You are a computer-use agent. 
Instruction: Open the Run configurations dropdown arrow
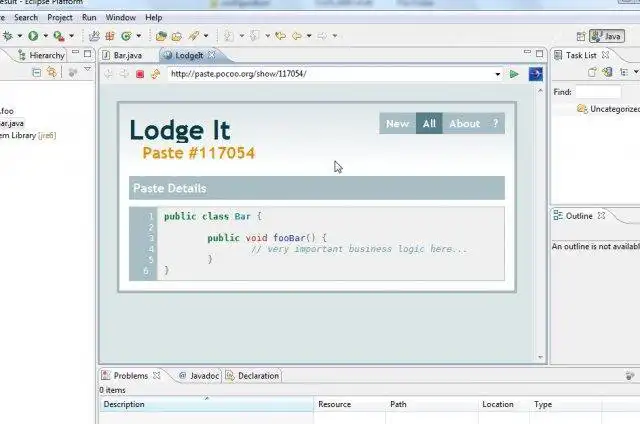pos(45,36)
